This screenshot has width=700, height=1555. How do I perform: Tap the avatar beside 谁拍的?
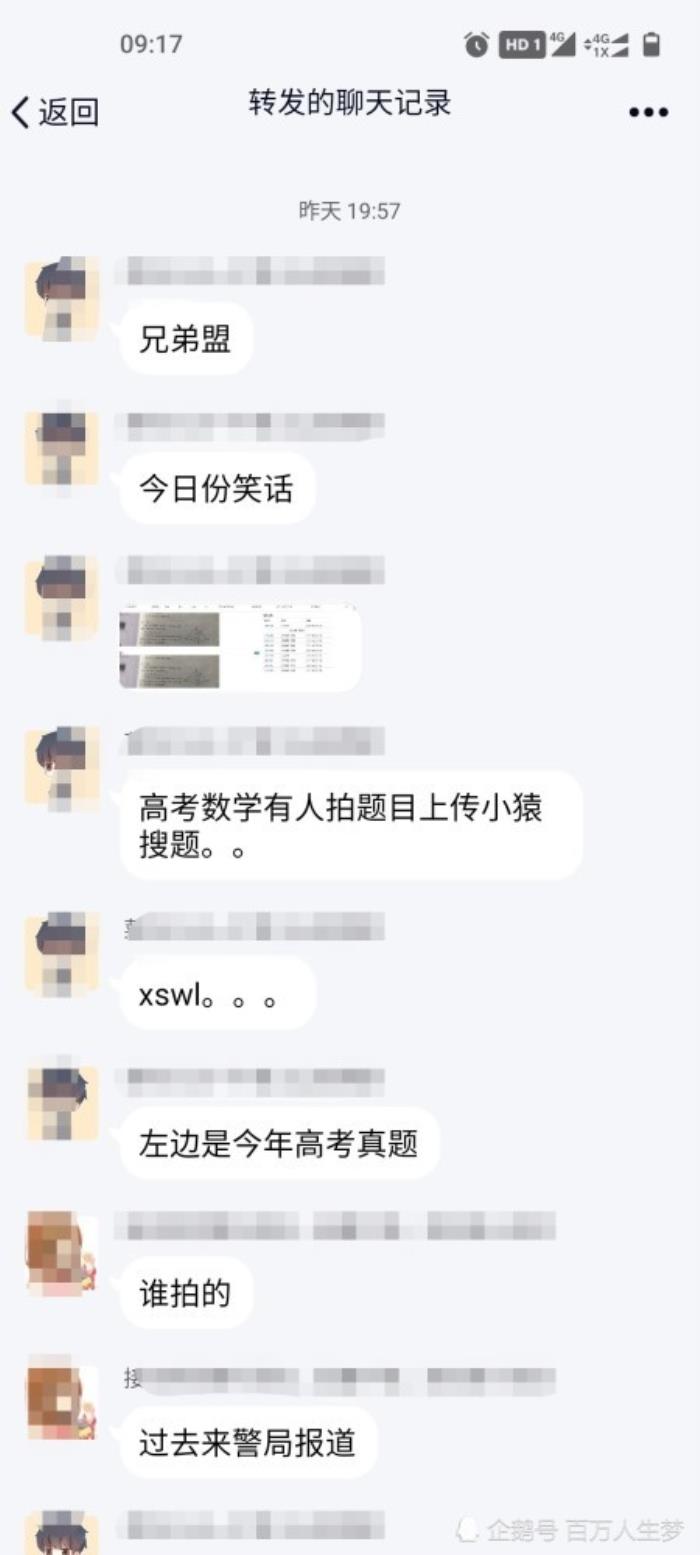62,1253
